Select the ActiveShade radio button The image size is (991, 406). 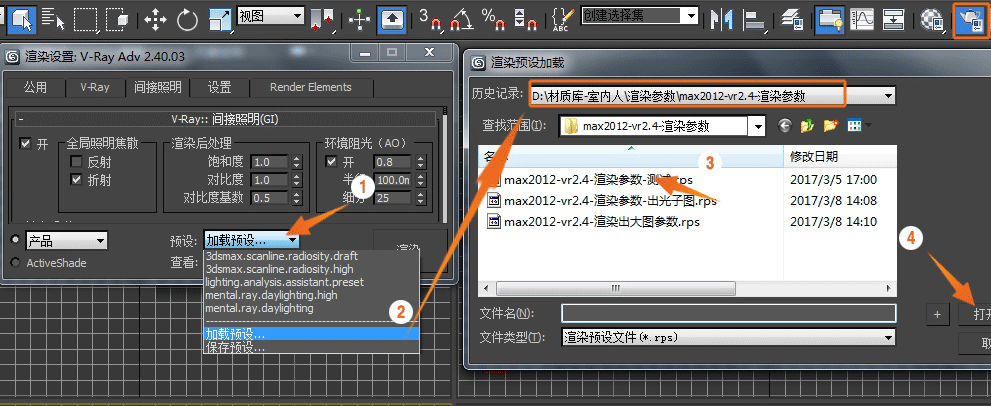(15, 262)
